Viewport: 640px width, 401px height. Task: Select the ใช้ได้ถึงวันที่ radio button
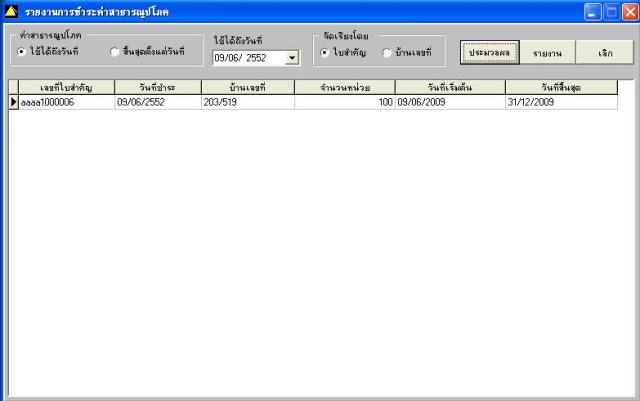22,52
